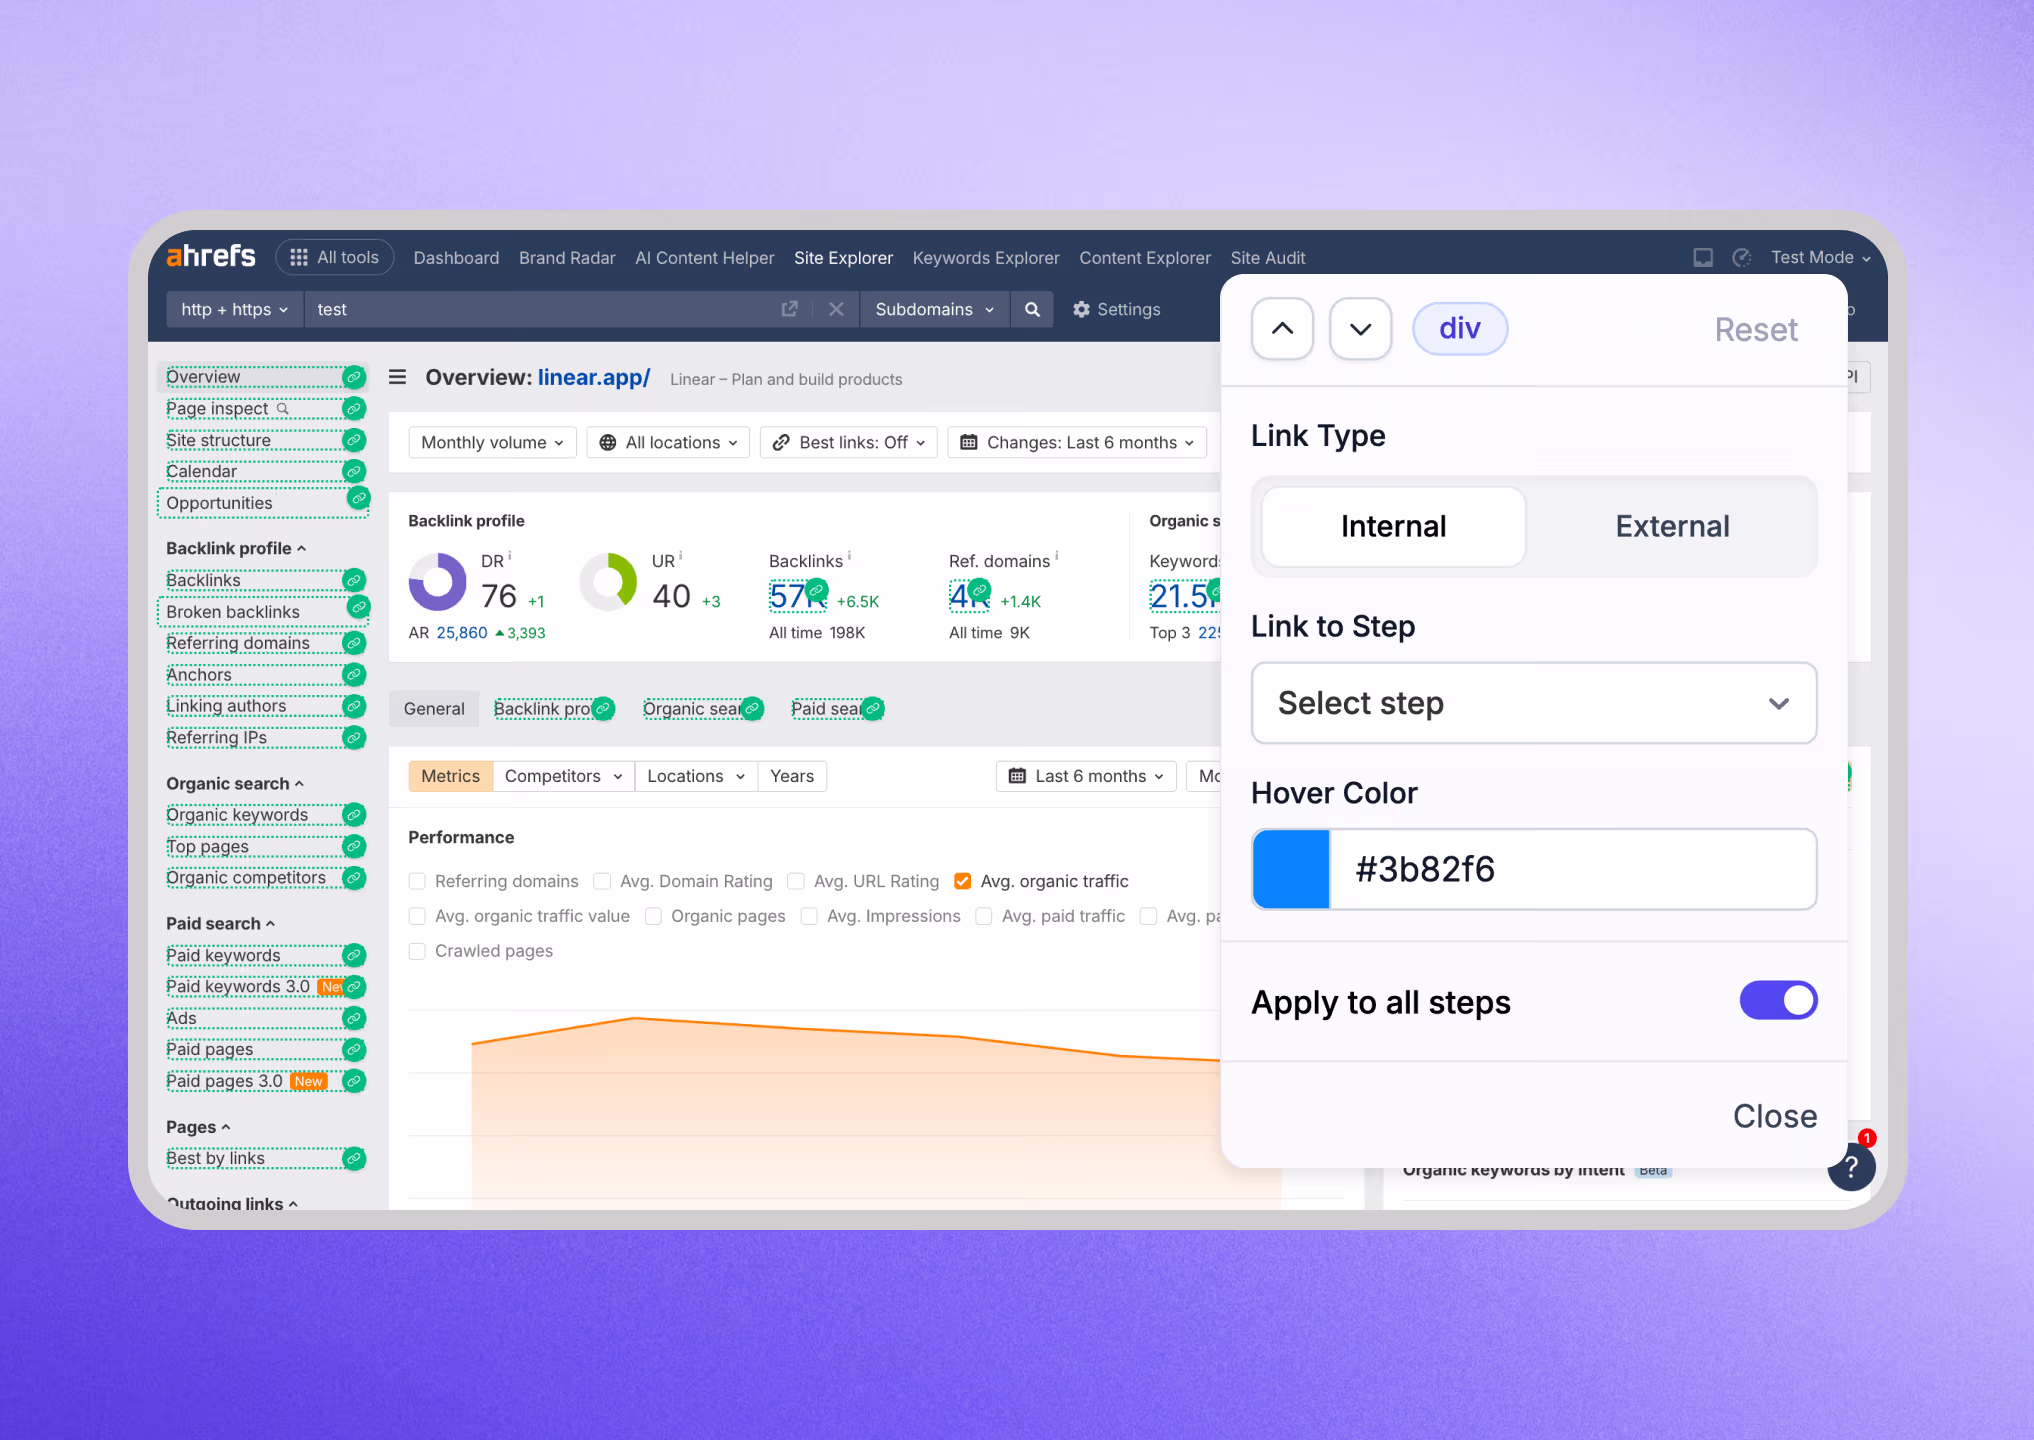Click the hamburger menu icon beside Overview
This screenshot has width=2034, height=1440.
(397, 377)
